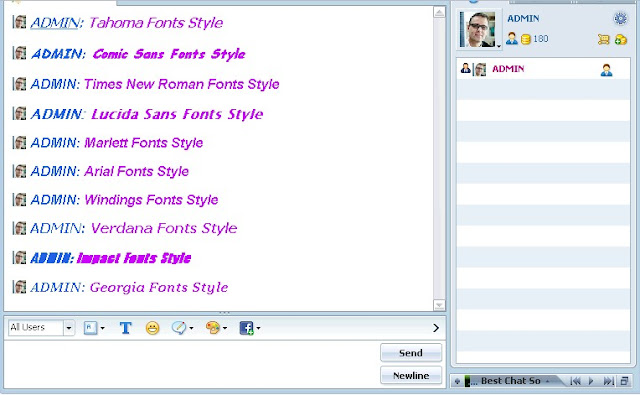Expand the message mode icon dropdown arrow
Viewport: 640px width, 395px height.
click(102, 328)
